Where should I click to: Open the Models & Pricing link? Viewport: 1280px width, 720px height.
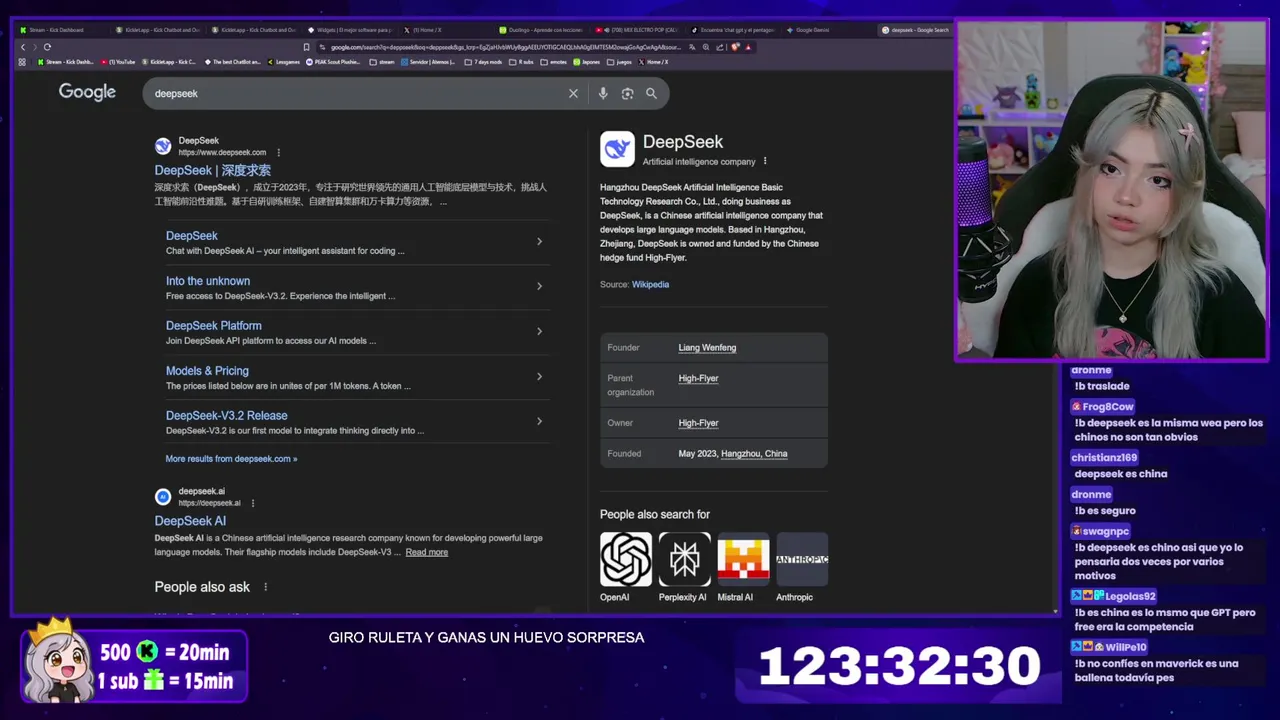tap(207, 371)
